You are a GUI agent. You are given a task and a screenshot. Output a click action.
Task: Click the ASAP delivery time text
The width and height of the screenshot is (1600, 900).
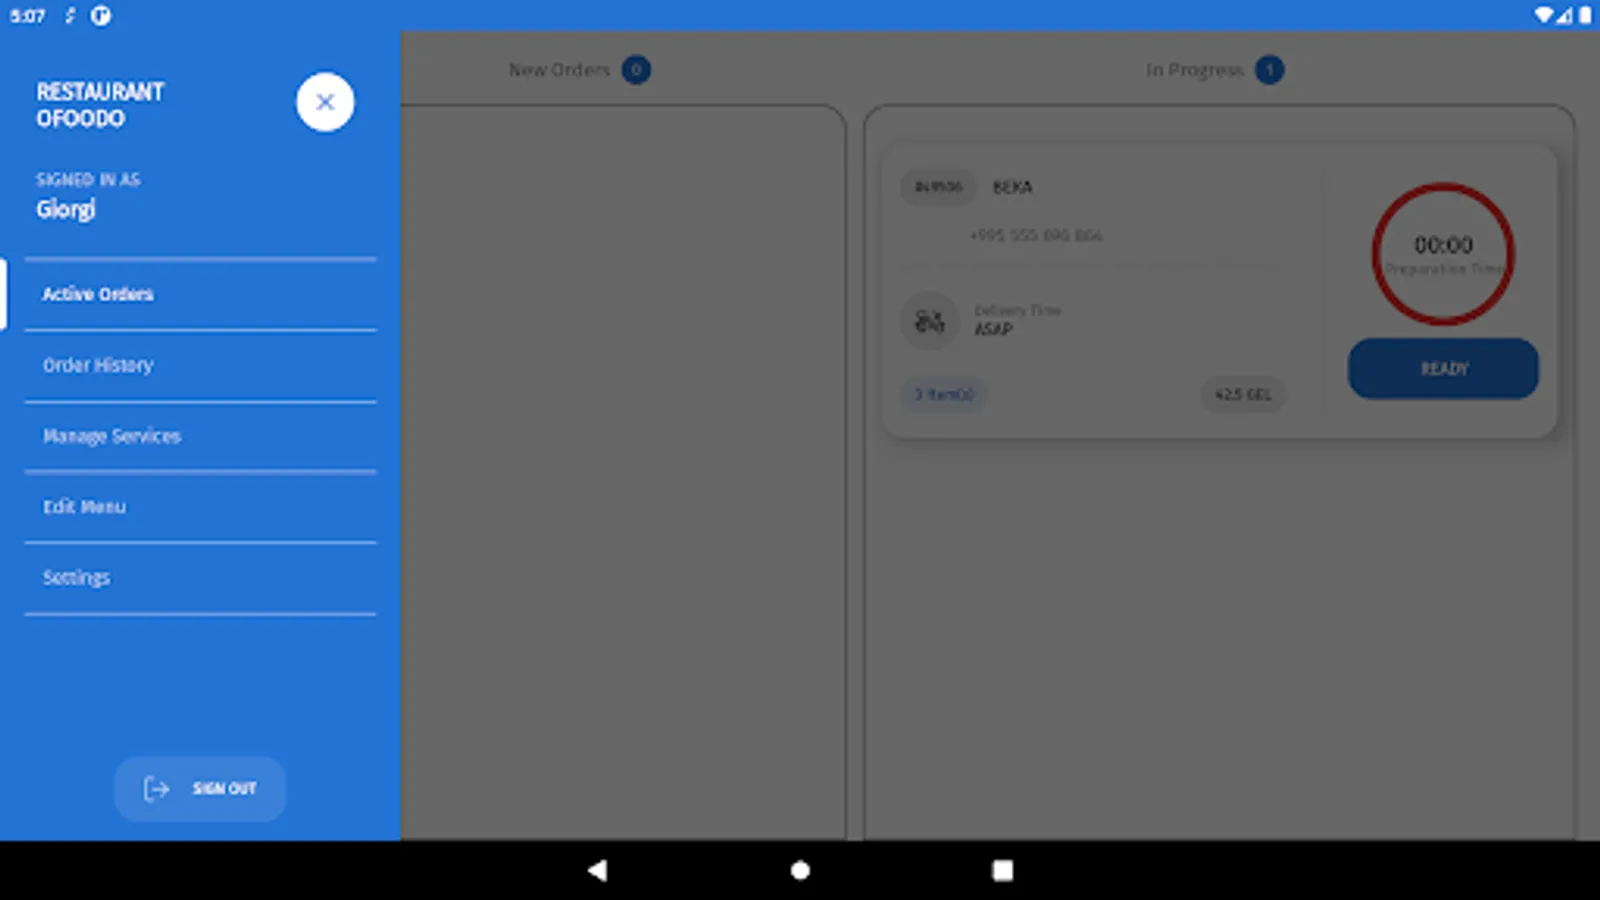[993, 329]
